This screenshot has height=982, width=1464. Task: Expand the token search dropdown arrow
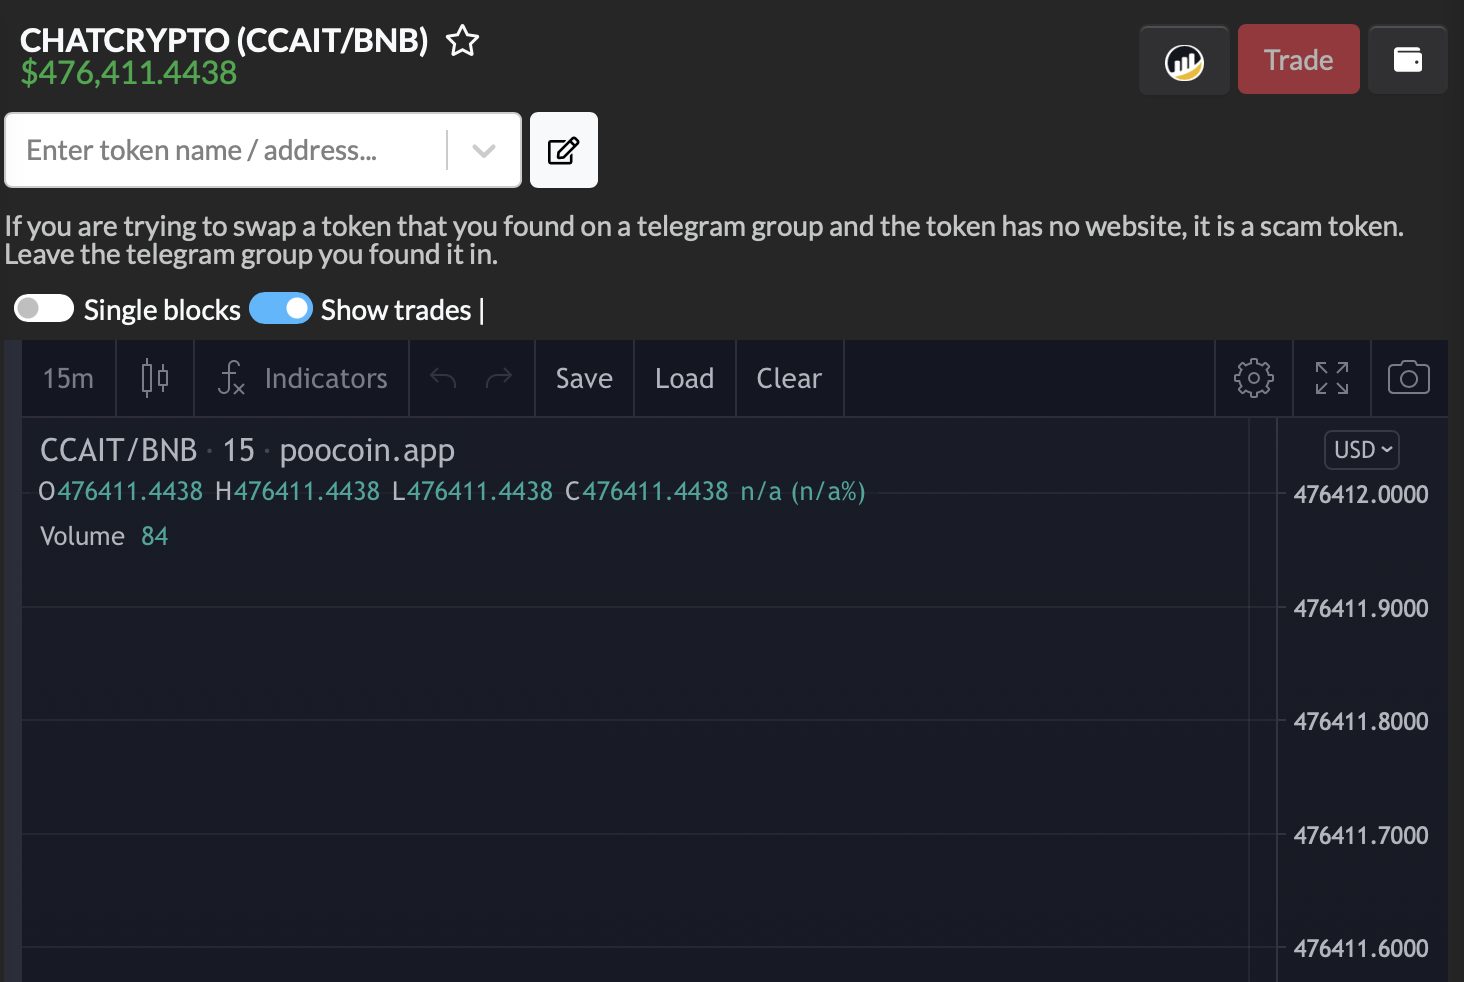point(484,151)
